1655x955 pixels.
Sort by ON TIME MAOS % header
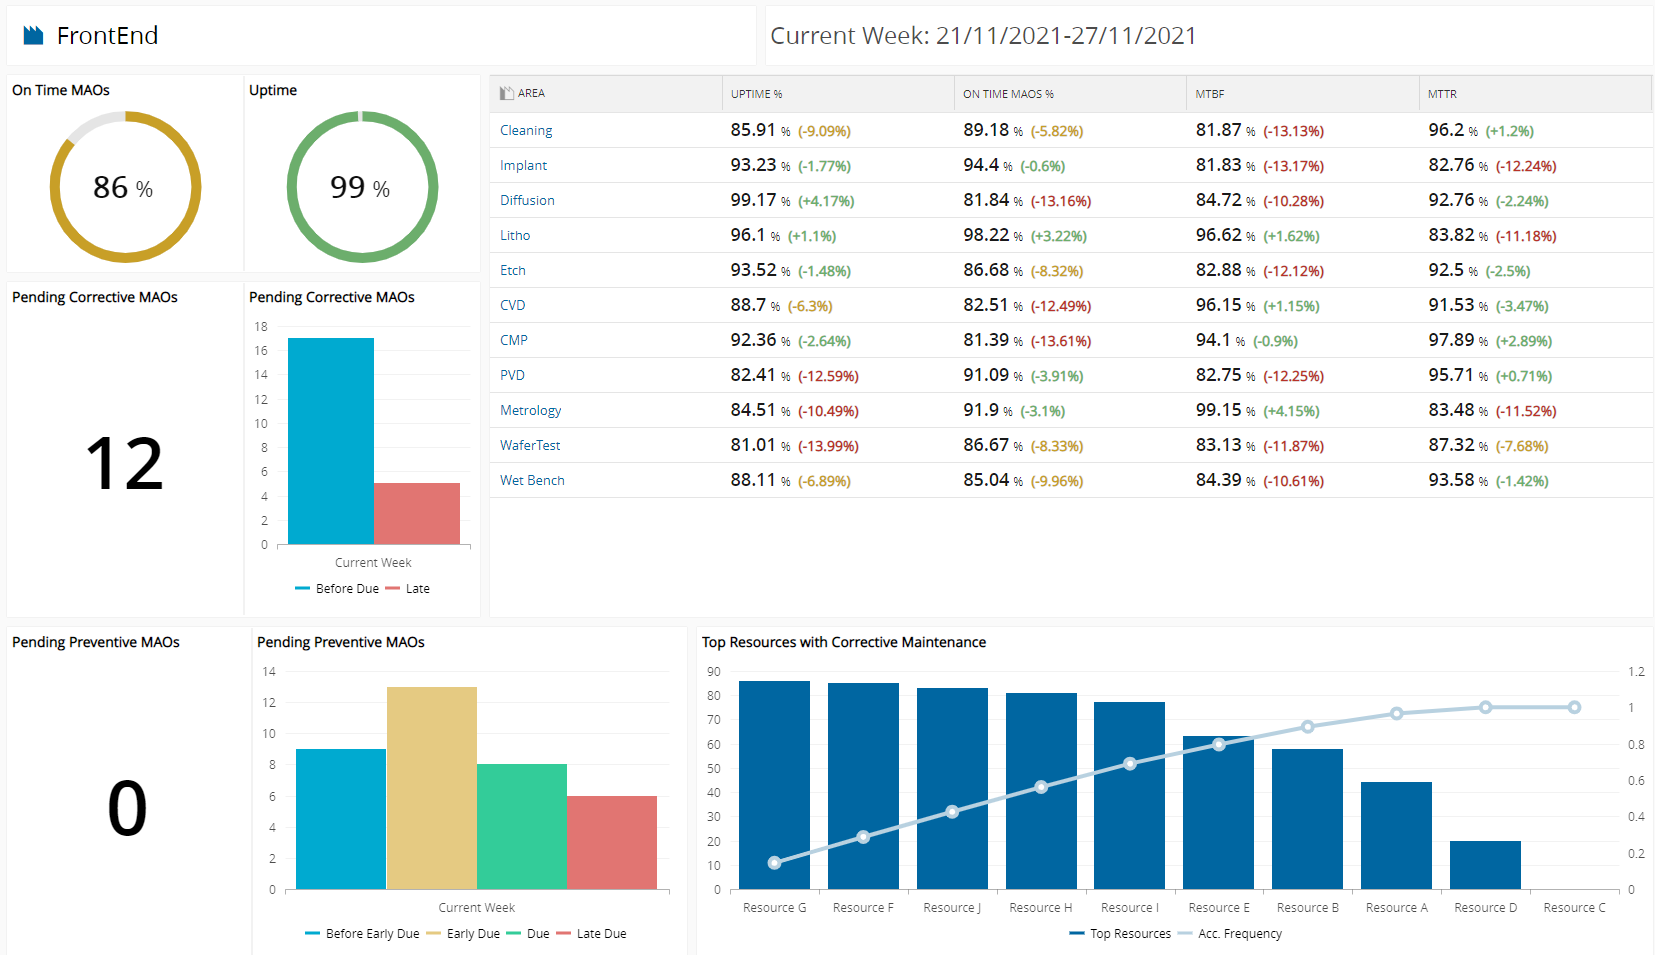point(1008,94)
